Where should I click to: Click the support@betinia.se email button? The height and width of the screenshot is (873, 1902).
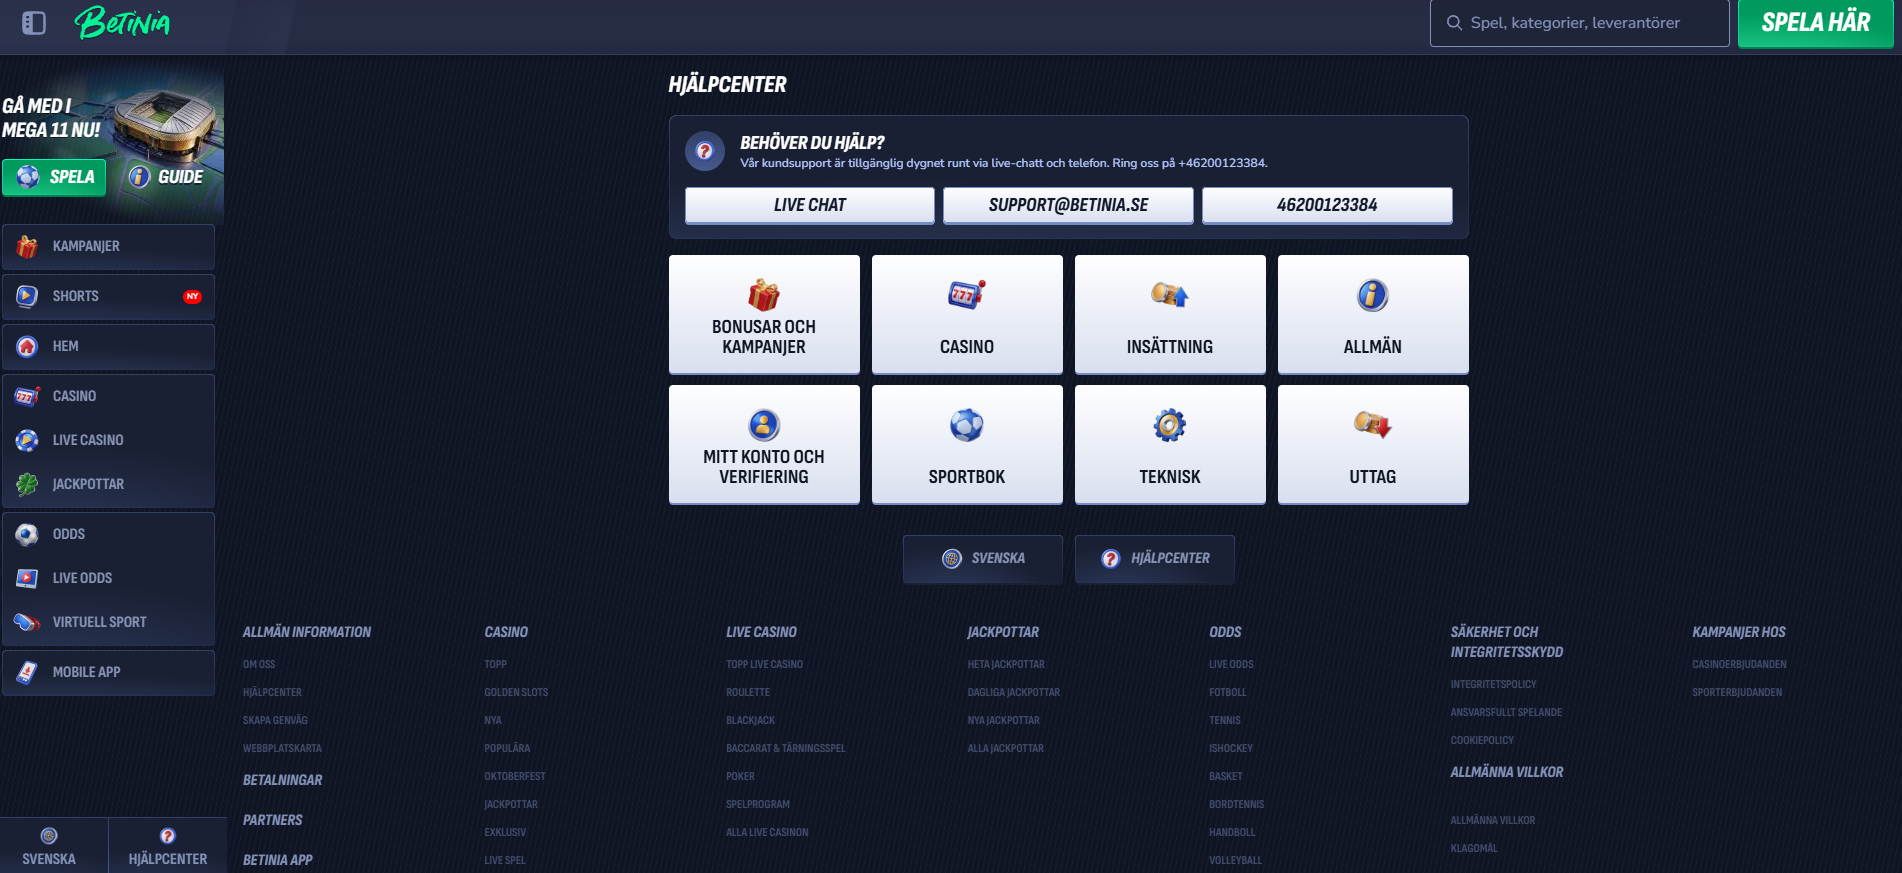point(1068,205)
